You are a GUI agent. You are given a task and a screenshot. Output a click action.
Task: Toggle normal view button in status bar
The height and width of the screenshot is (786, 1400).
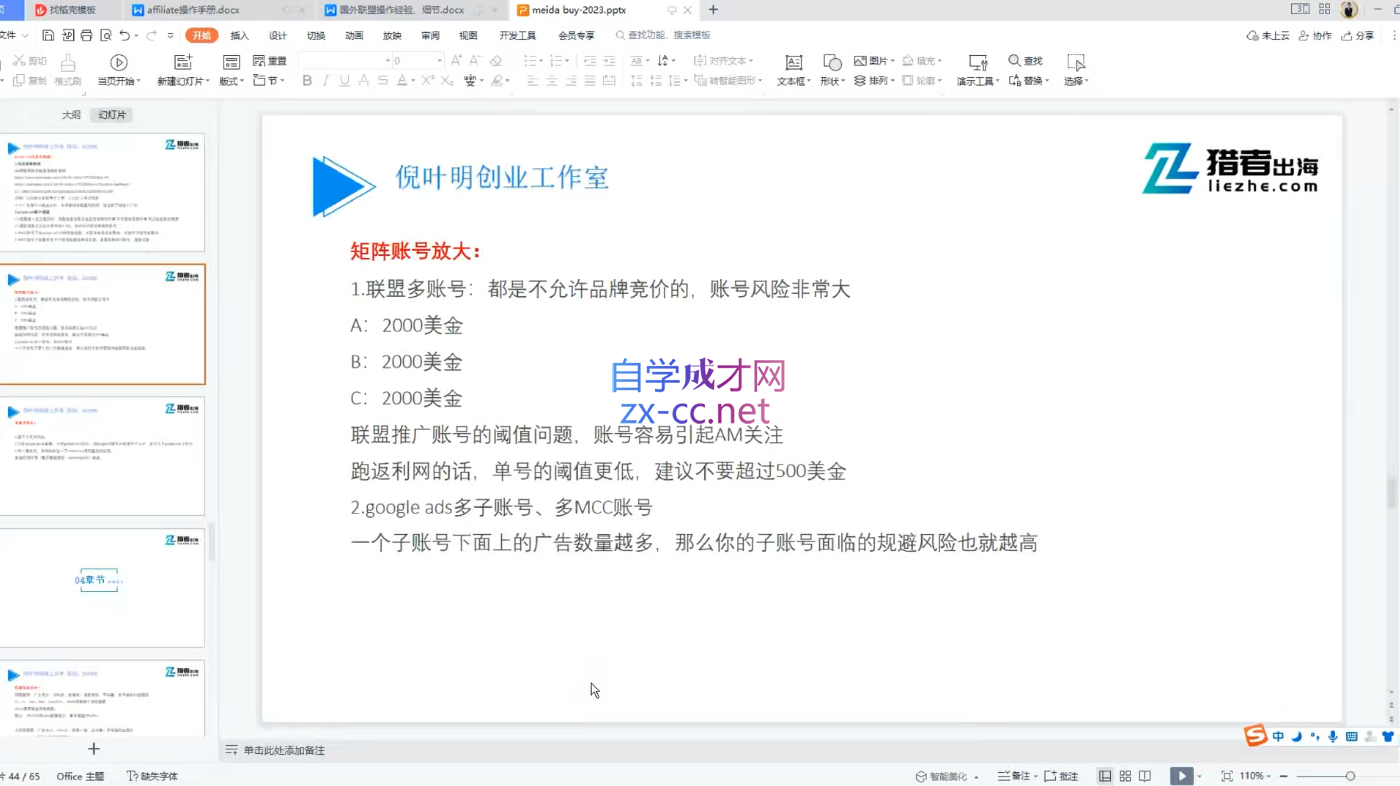[1105, 776]
